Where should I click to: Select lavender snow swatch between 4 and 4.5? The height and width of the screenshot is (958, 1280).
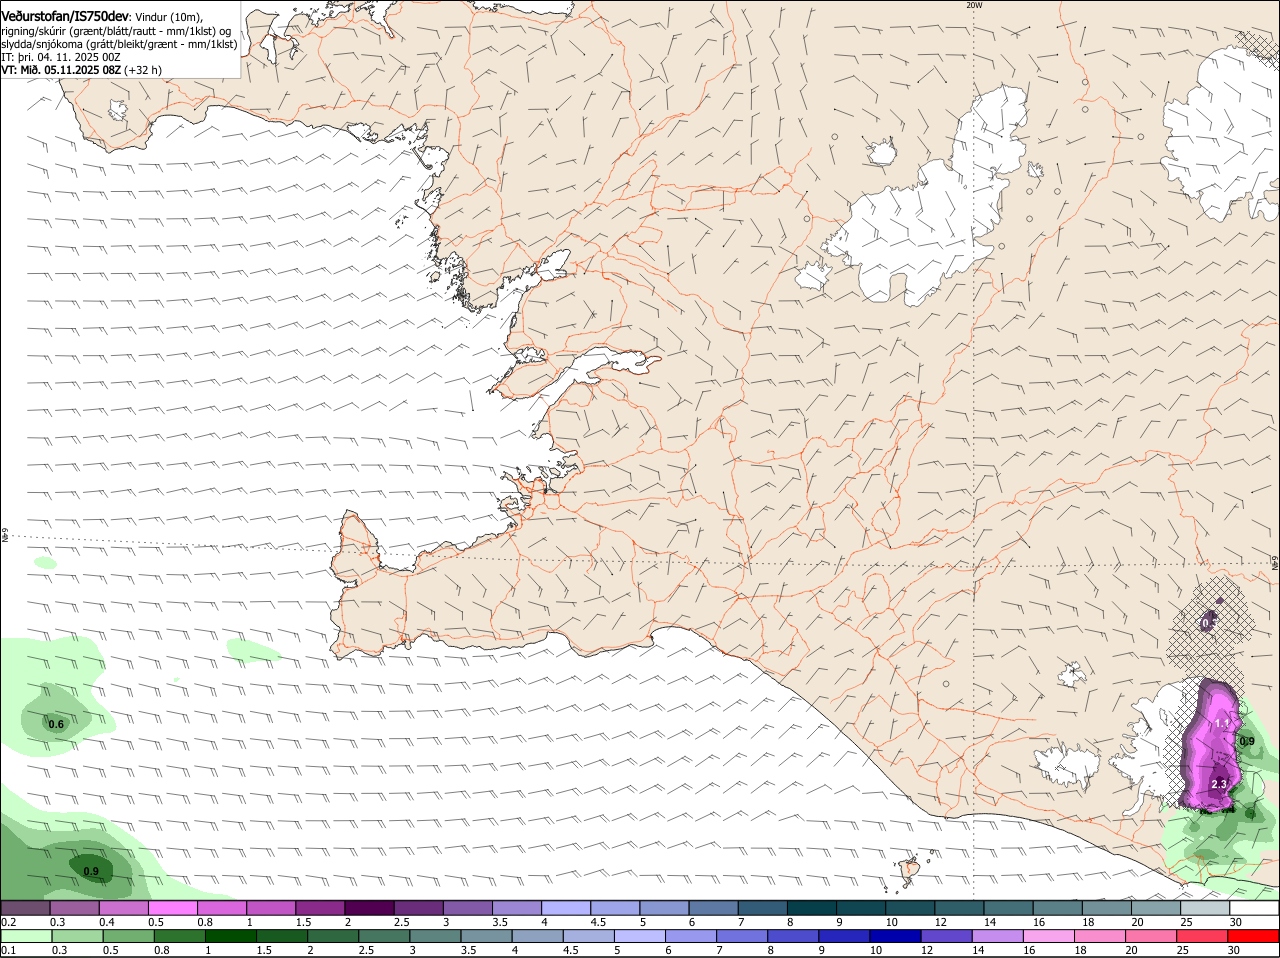(566, 908)
